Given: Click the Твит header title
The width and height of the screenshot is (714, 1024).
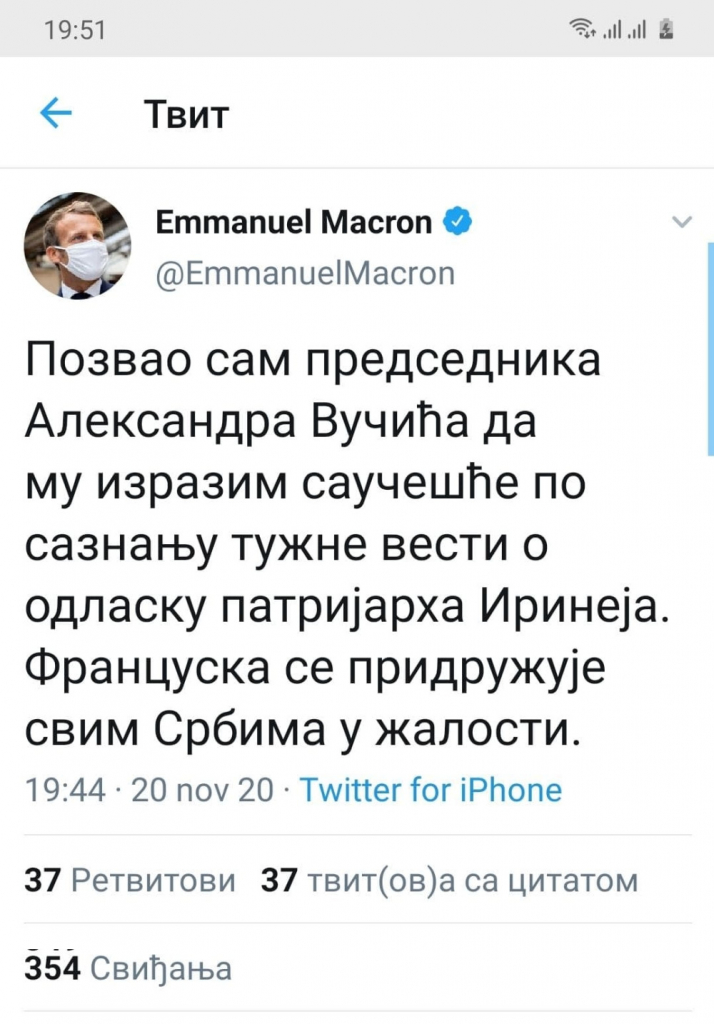Looking at the screenshot, I should (187, 114).
